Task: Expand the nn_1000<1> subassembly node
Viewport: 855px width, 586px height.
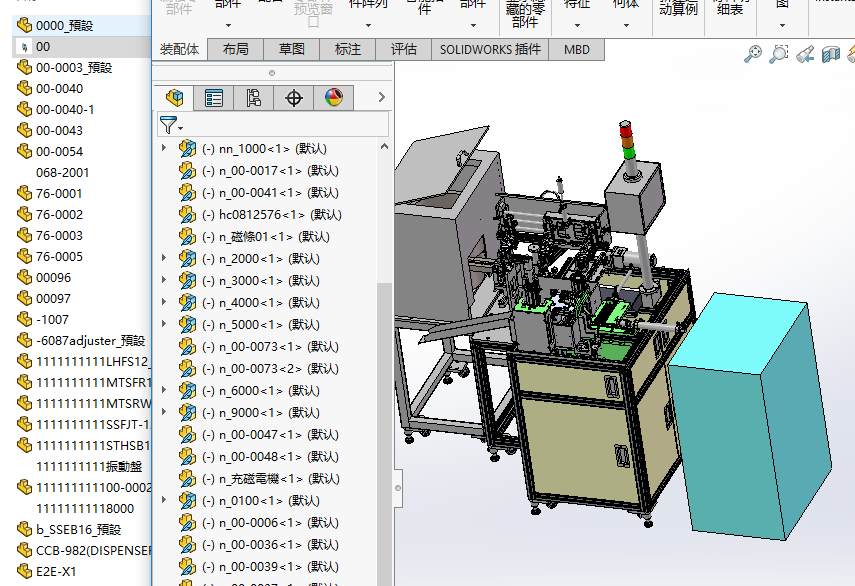Action: (165, 148)
